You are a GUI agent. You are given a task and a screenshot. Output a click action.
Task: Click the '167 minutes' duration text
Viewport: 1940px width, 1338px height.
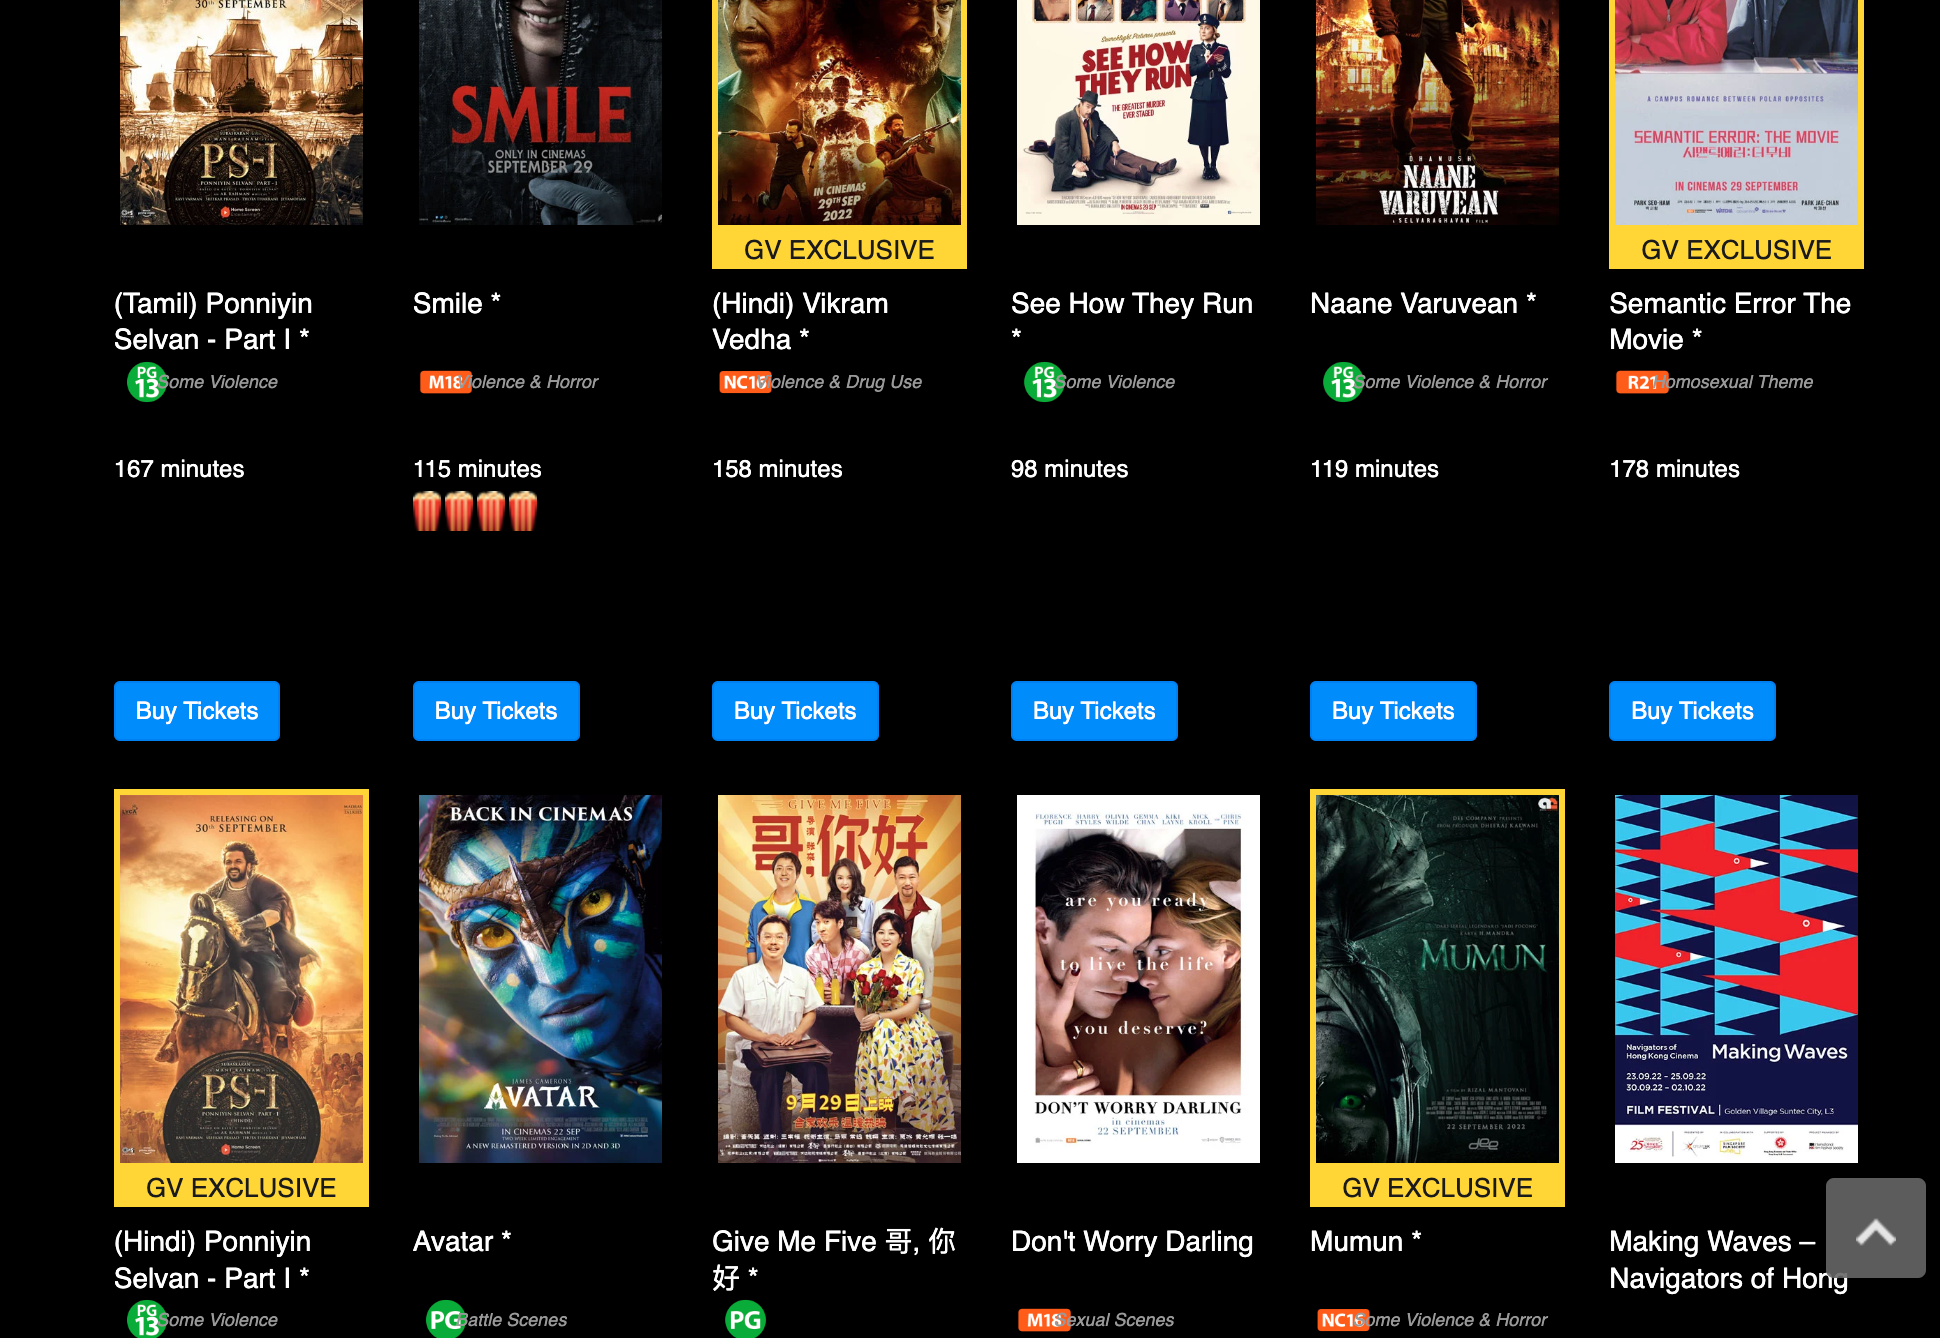179,469
